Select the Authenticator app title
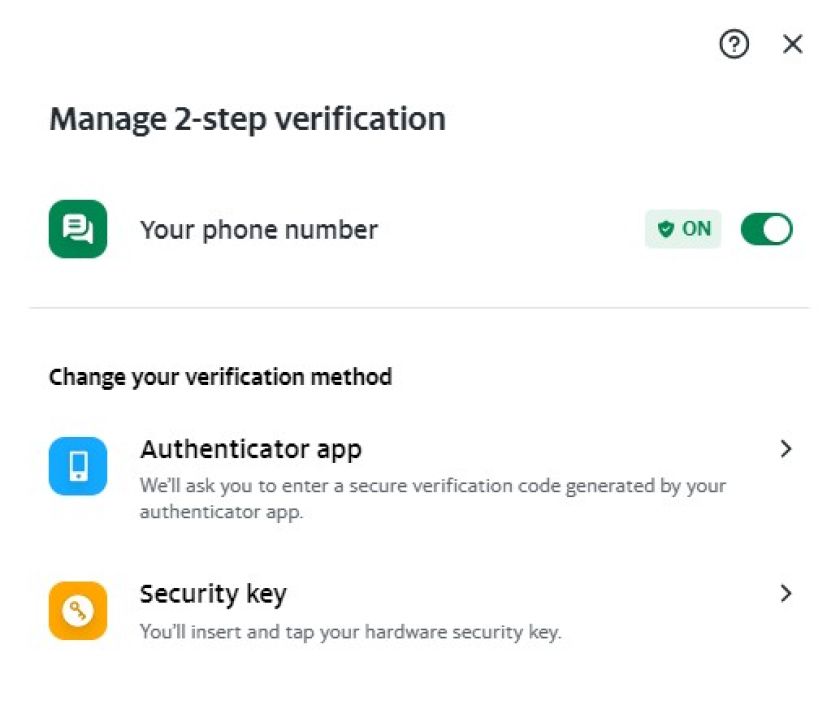The height and width of the screenshot is (718, 840). coord(250,449)
